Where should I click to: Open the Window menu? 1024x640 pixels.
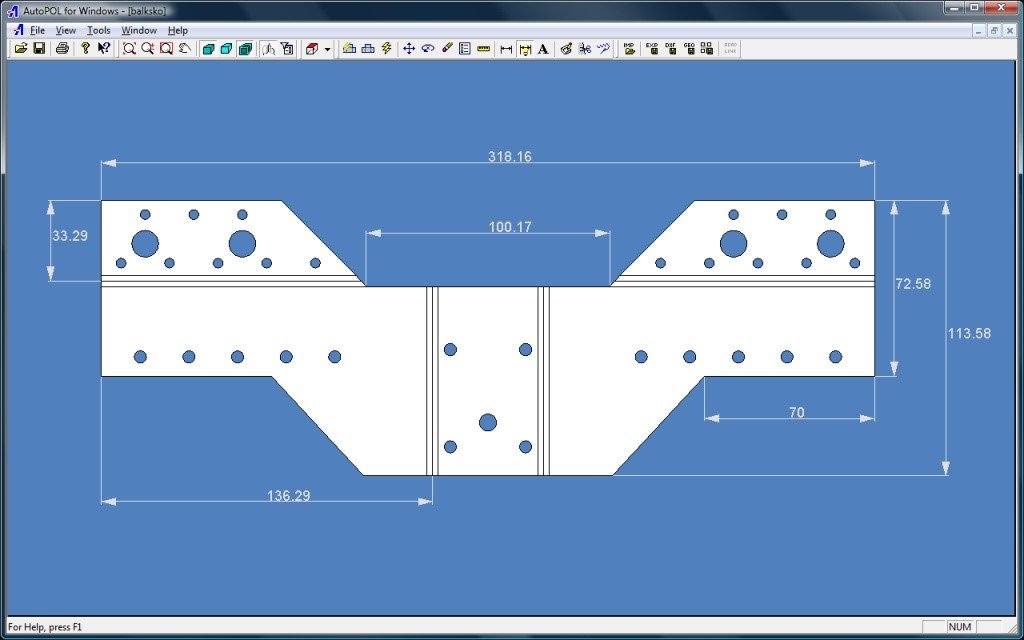click(x=139, y=30)
